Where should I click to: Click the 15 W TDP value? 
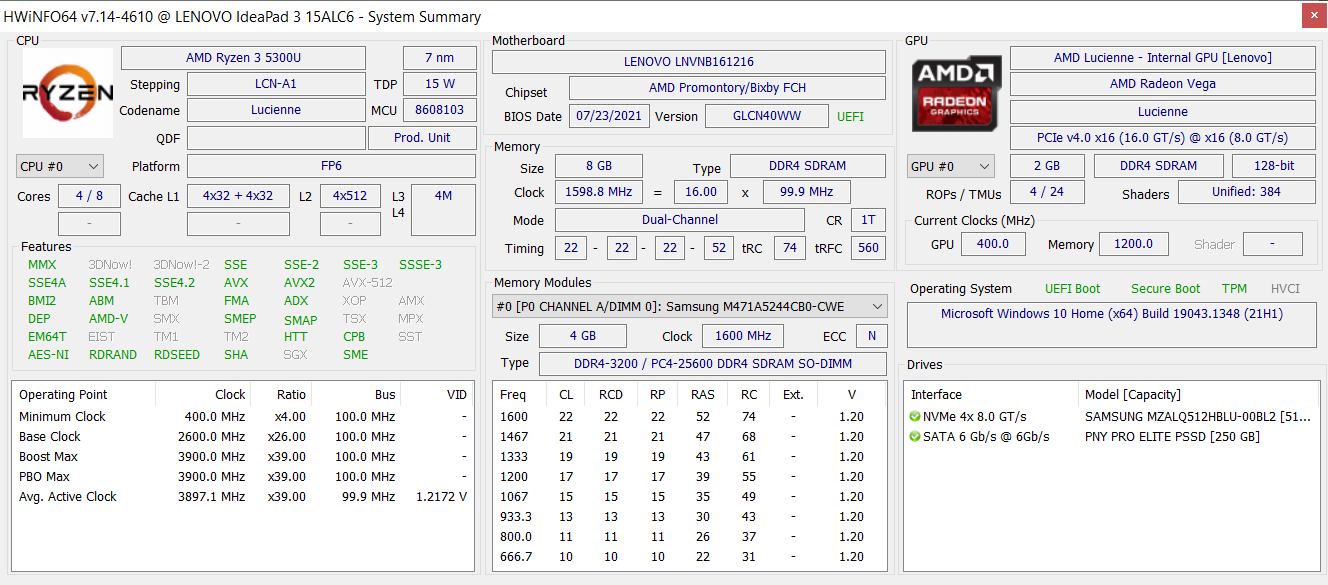point(439,85)
